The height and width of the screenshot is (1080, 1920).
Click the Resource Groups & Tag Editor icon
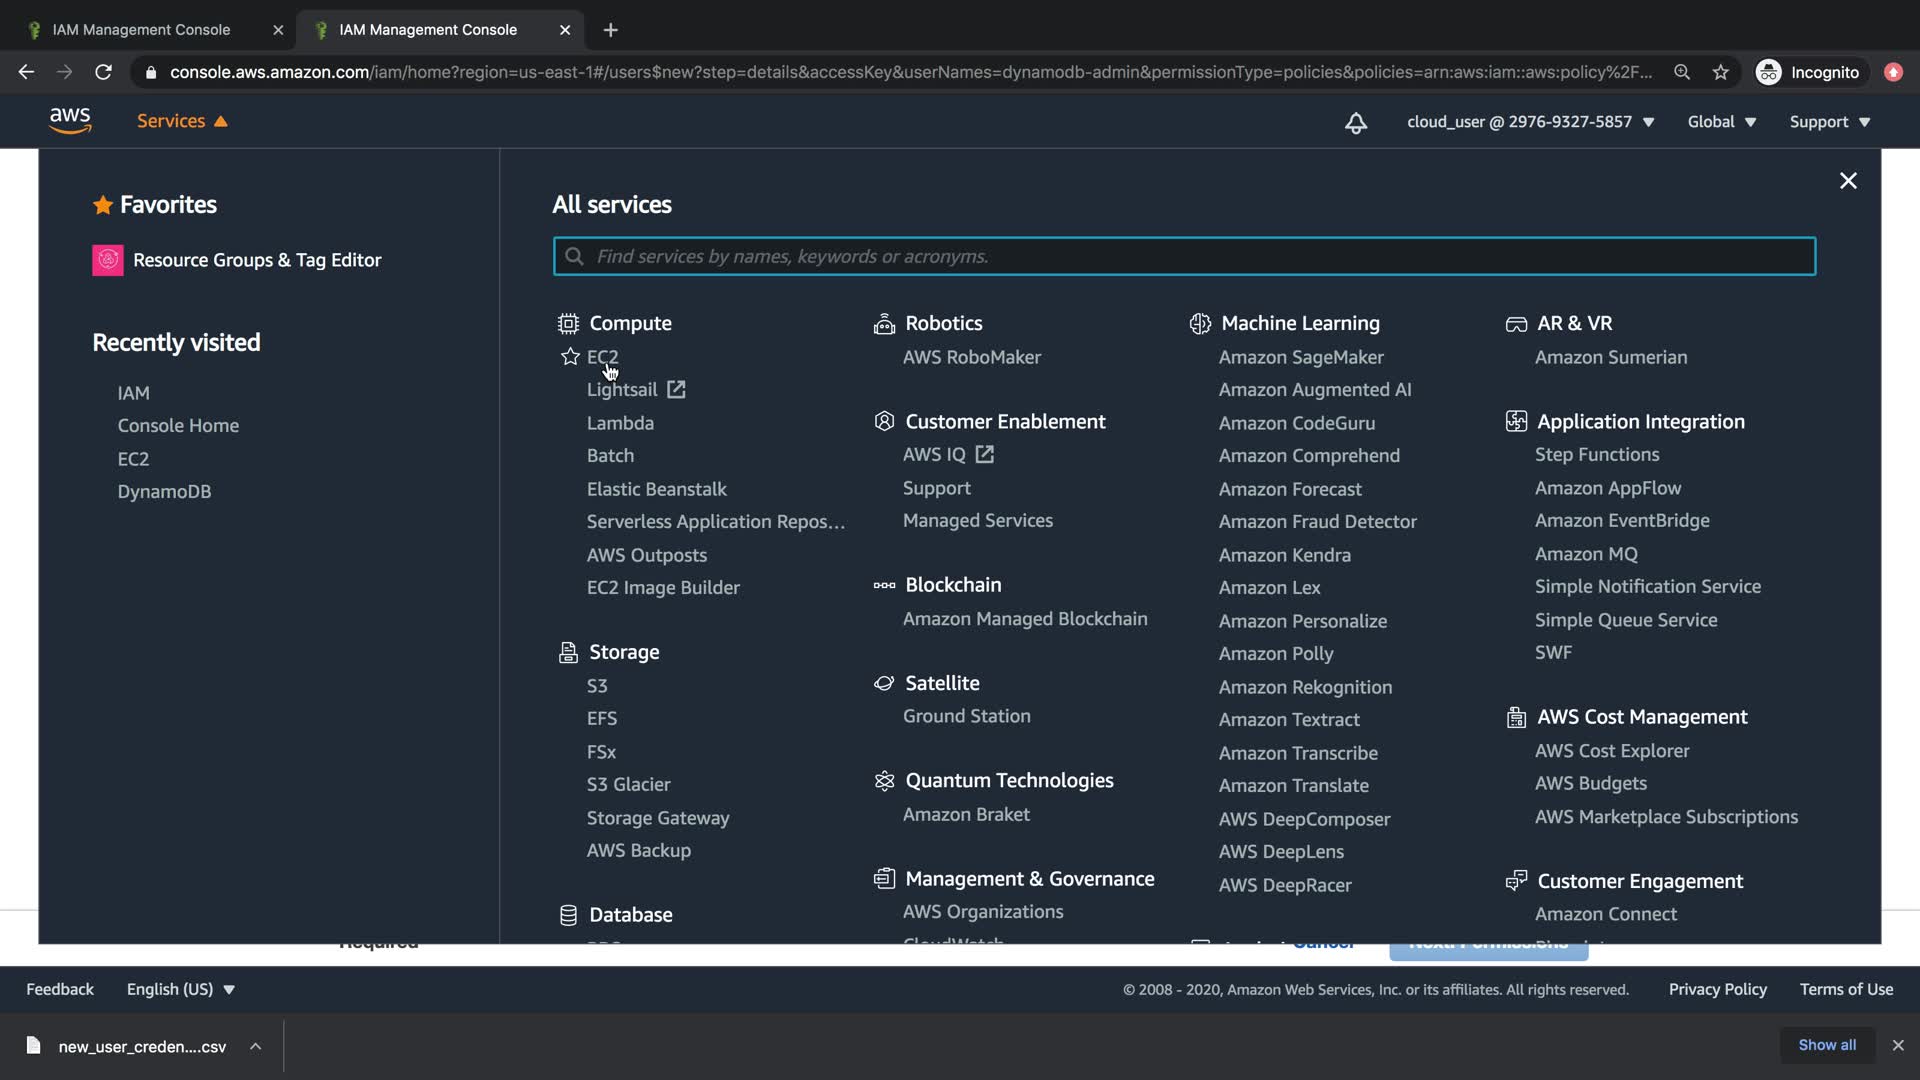click(108, 260)
